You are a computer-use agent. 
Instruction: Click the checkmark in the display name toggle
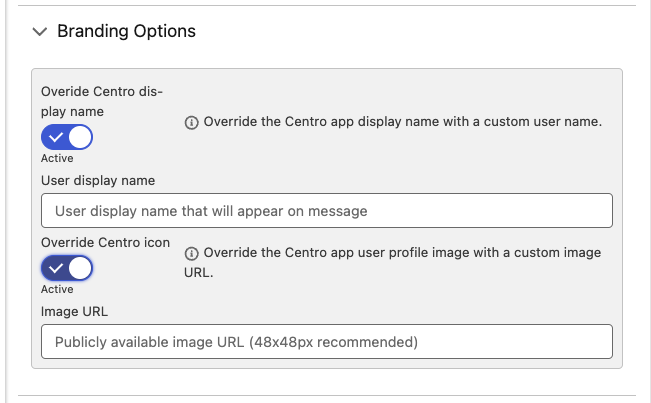click(x=55, y=136)
